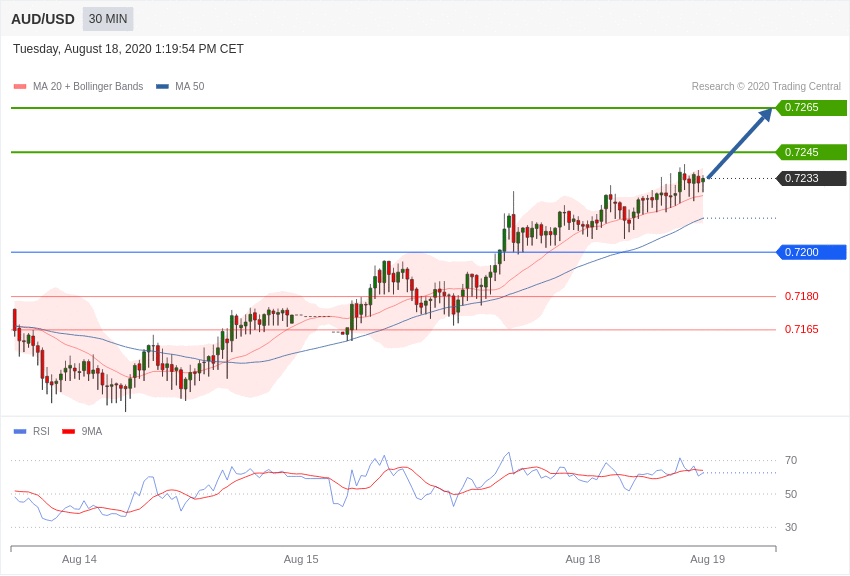Click the MA 20 + Bollinger Bands label
This screenshot has height=576, width=850.
(x=88, y=86)
